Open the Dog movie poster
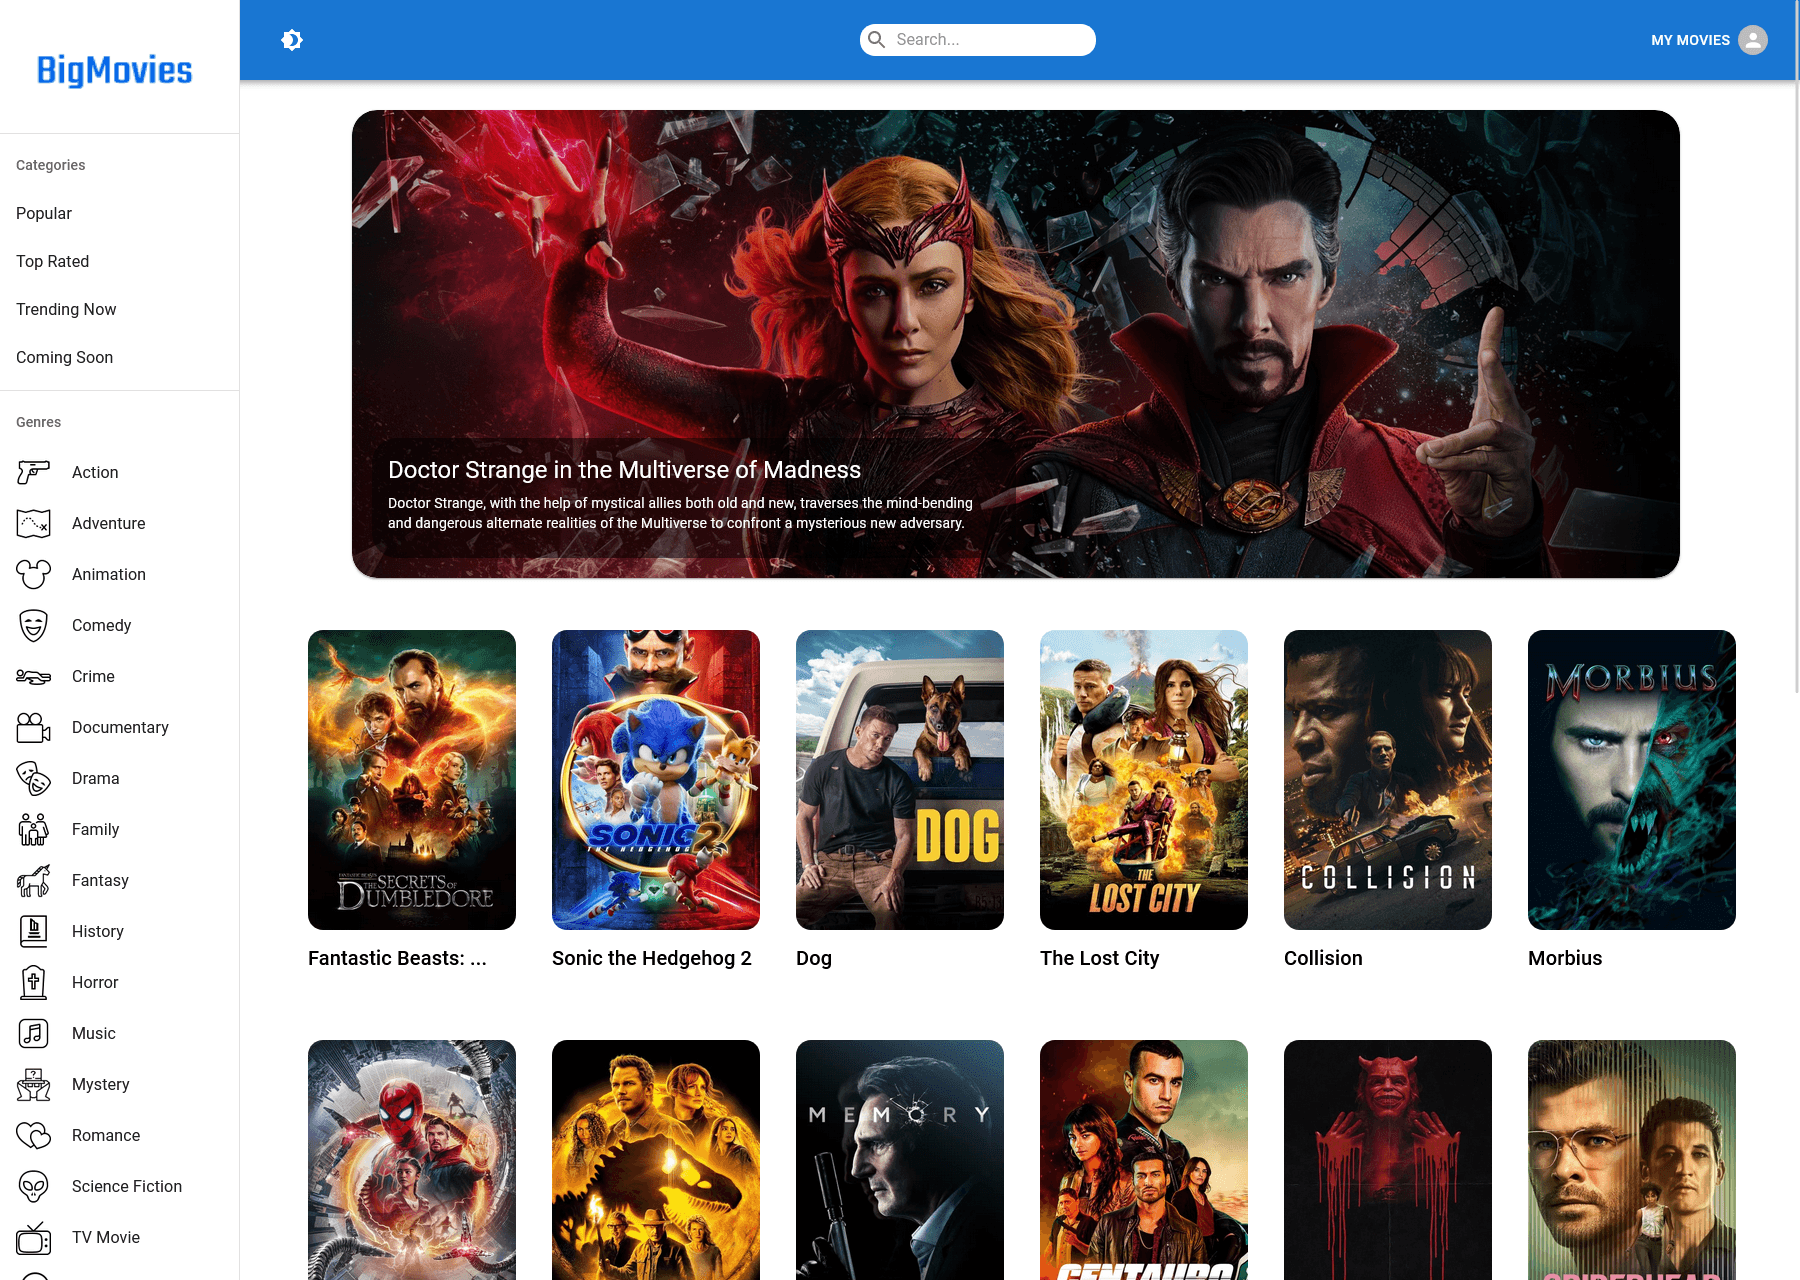The image size is (1800, 1280). (900, 780)
